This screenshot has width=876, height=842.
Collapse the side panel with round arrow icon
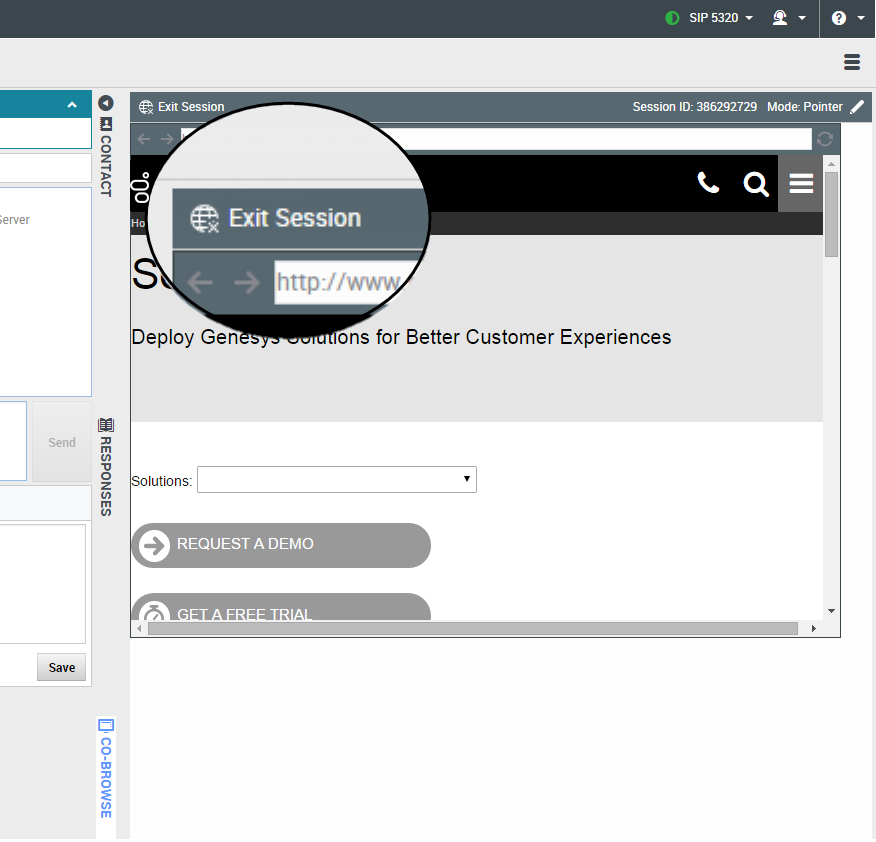[x=106, y=103]
